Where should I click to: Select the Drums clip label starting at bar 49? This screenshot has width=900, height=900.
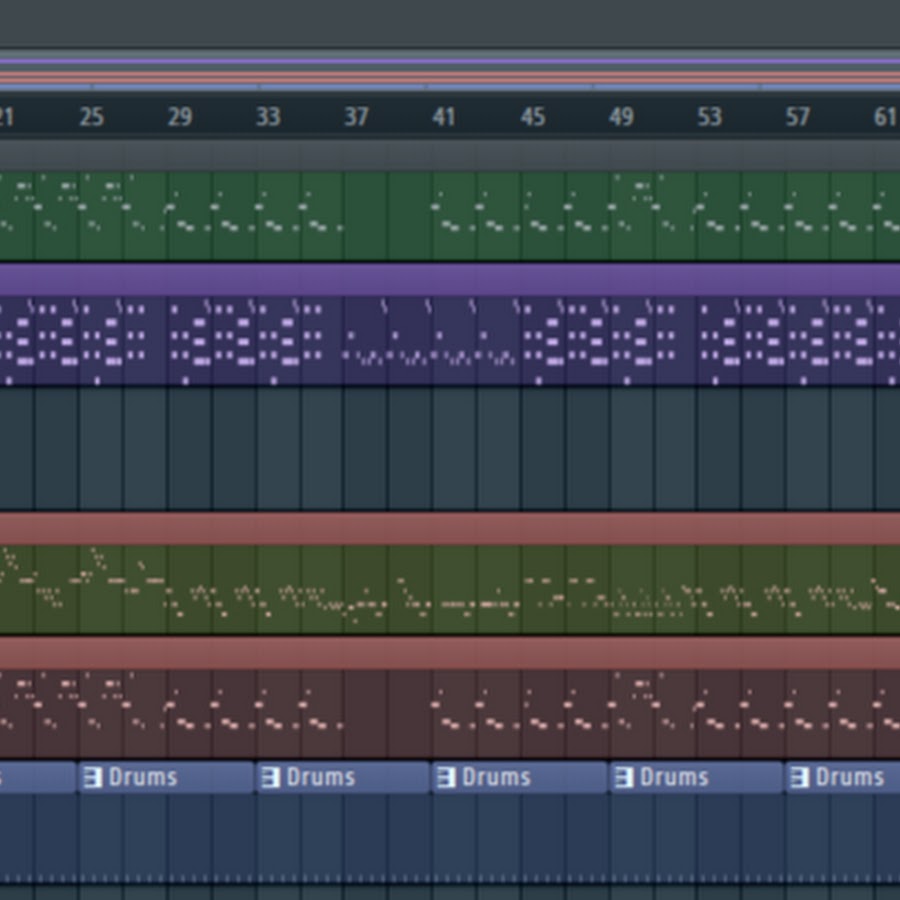point(674,777)
